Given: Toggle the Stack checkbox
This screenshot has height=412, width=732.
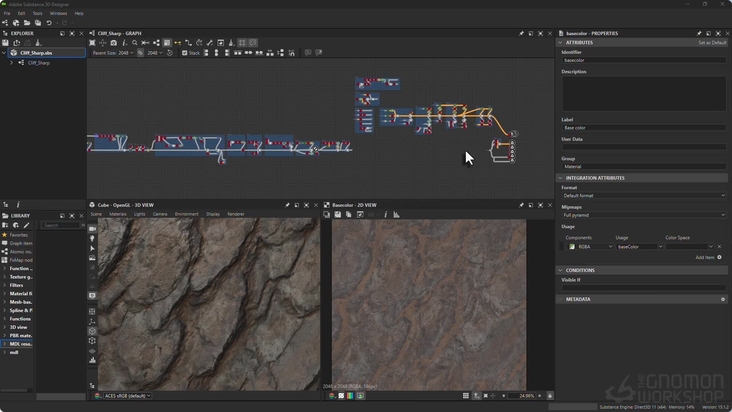Looking at the screenshot, I should [x=184, y=53].
